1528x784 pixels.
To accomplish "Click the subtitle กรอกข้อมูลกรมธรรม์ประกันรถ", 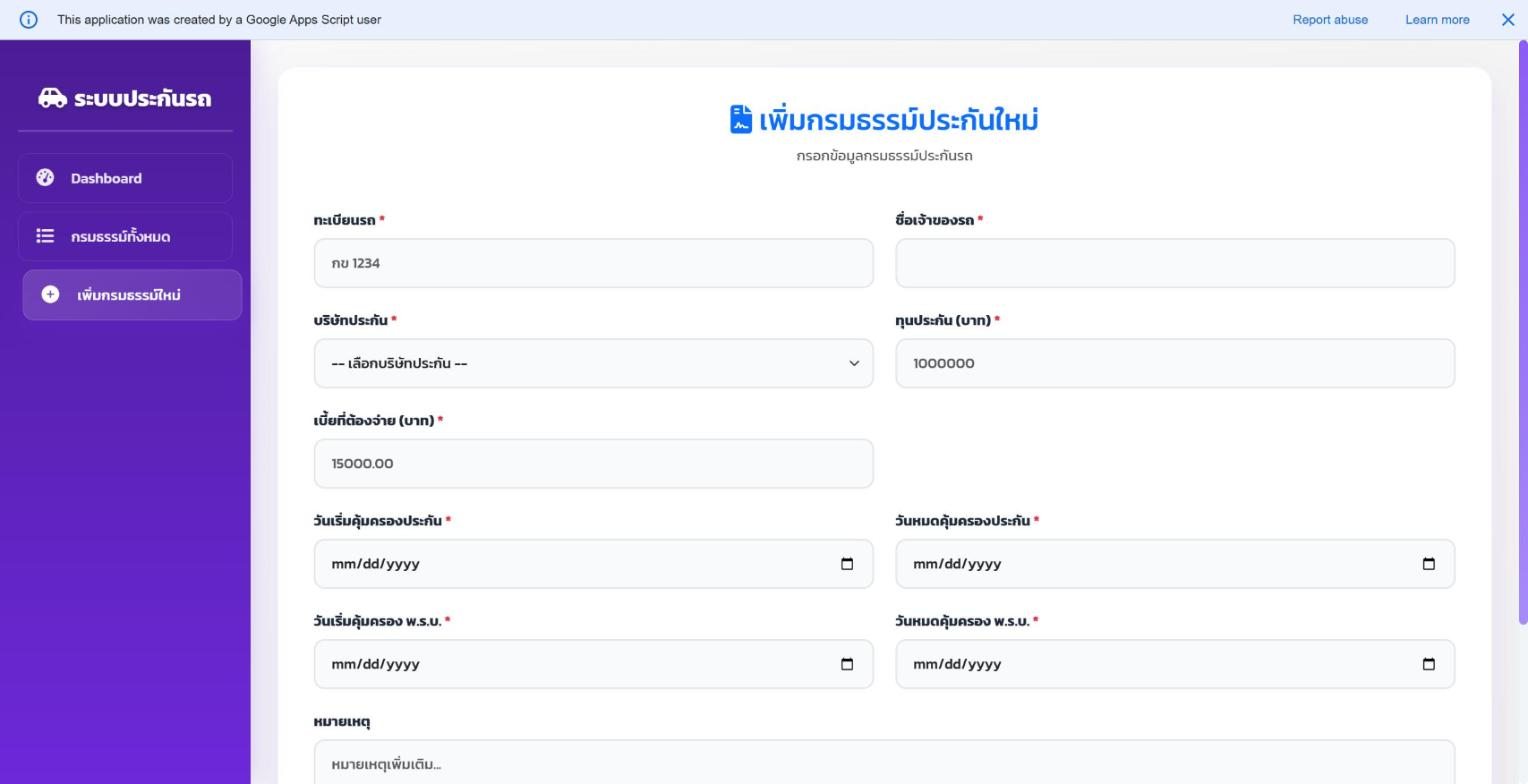I will coord(884,156).
